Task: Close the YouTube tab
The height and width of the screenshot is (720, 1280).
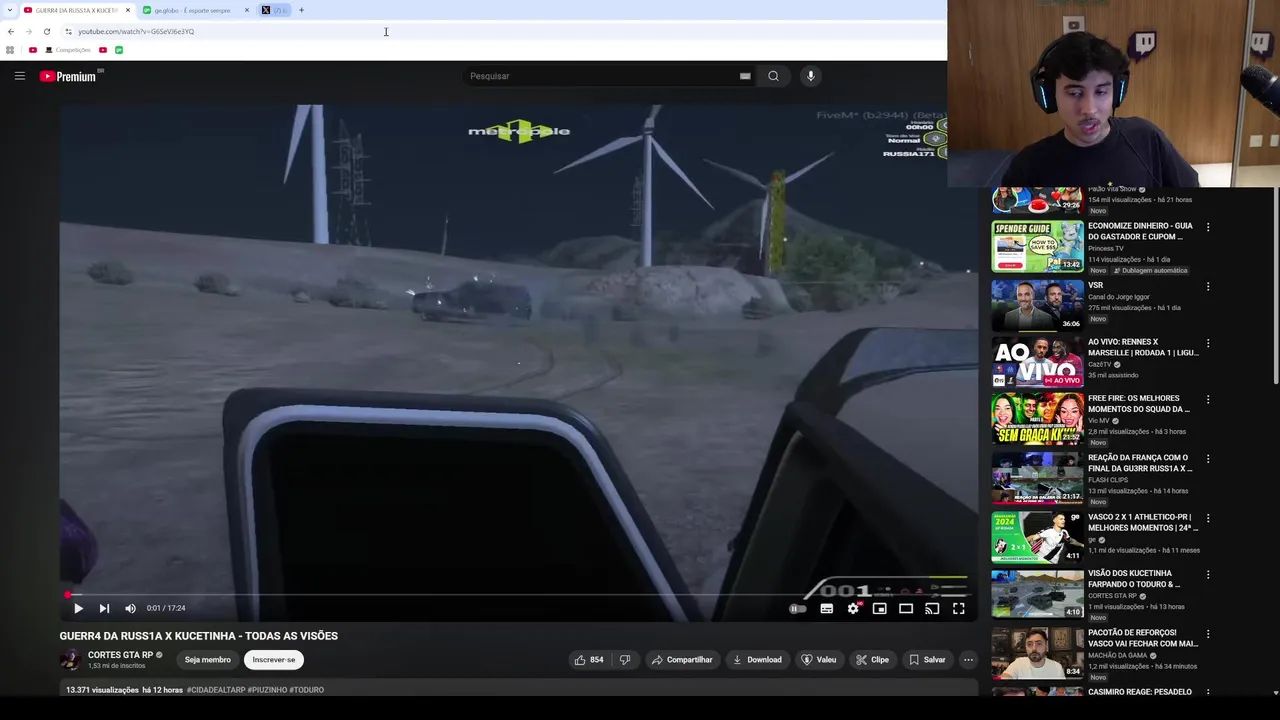Action: click(128, 10)
